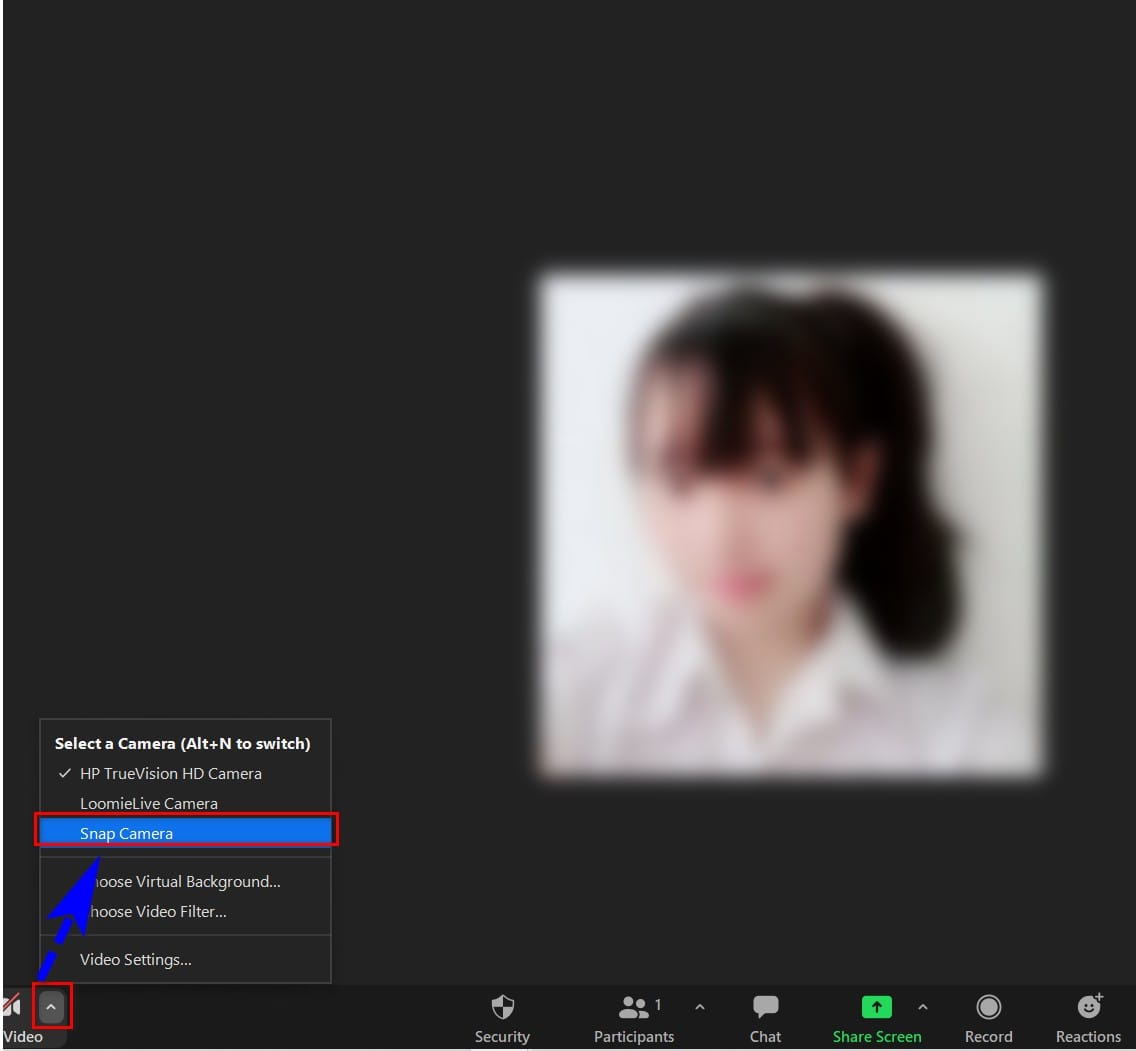Toggle the Video camera icon
This screenshot has height=1051, width=1136.
click(12, 1006)
